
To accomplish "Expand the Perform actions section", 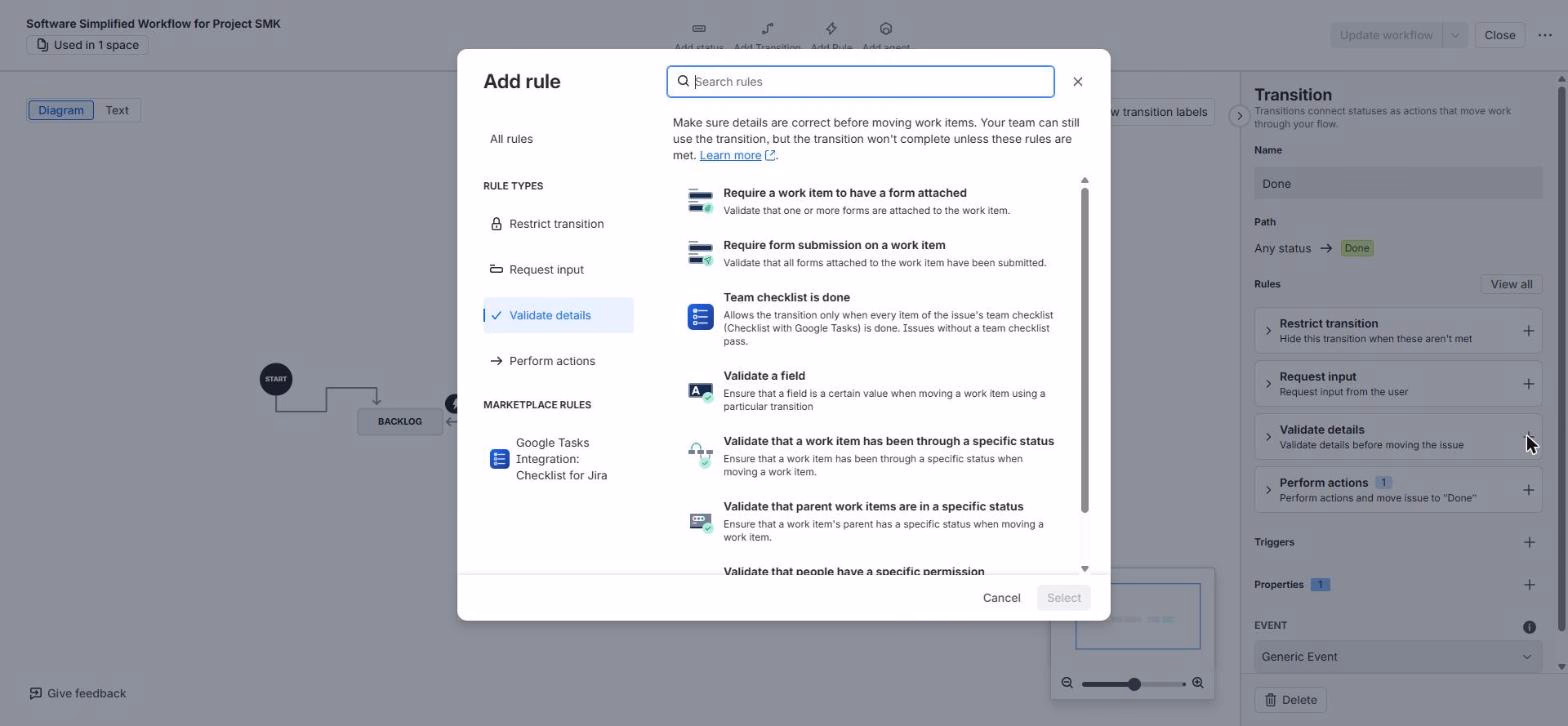I will click(x=1268, y=490).
